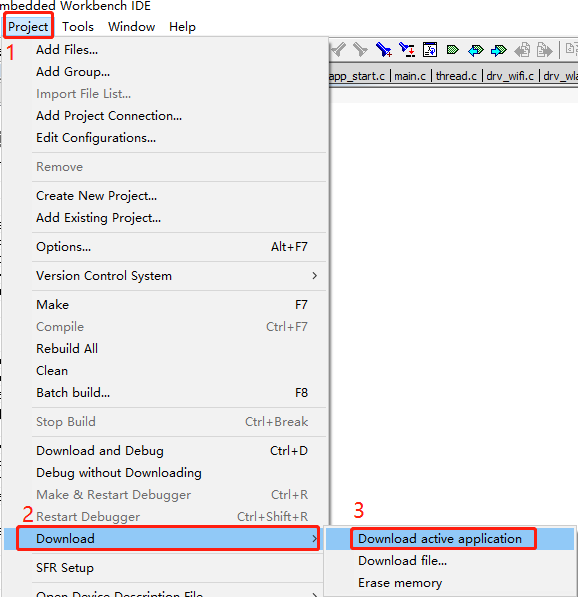Open the drv_wifi.c tab

point(510,76)
